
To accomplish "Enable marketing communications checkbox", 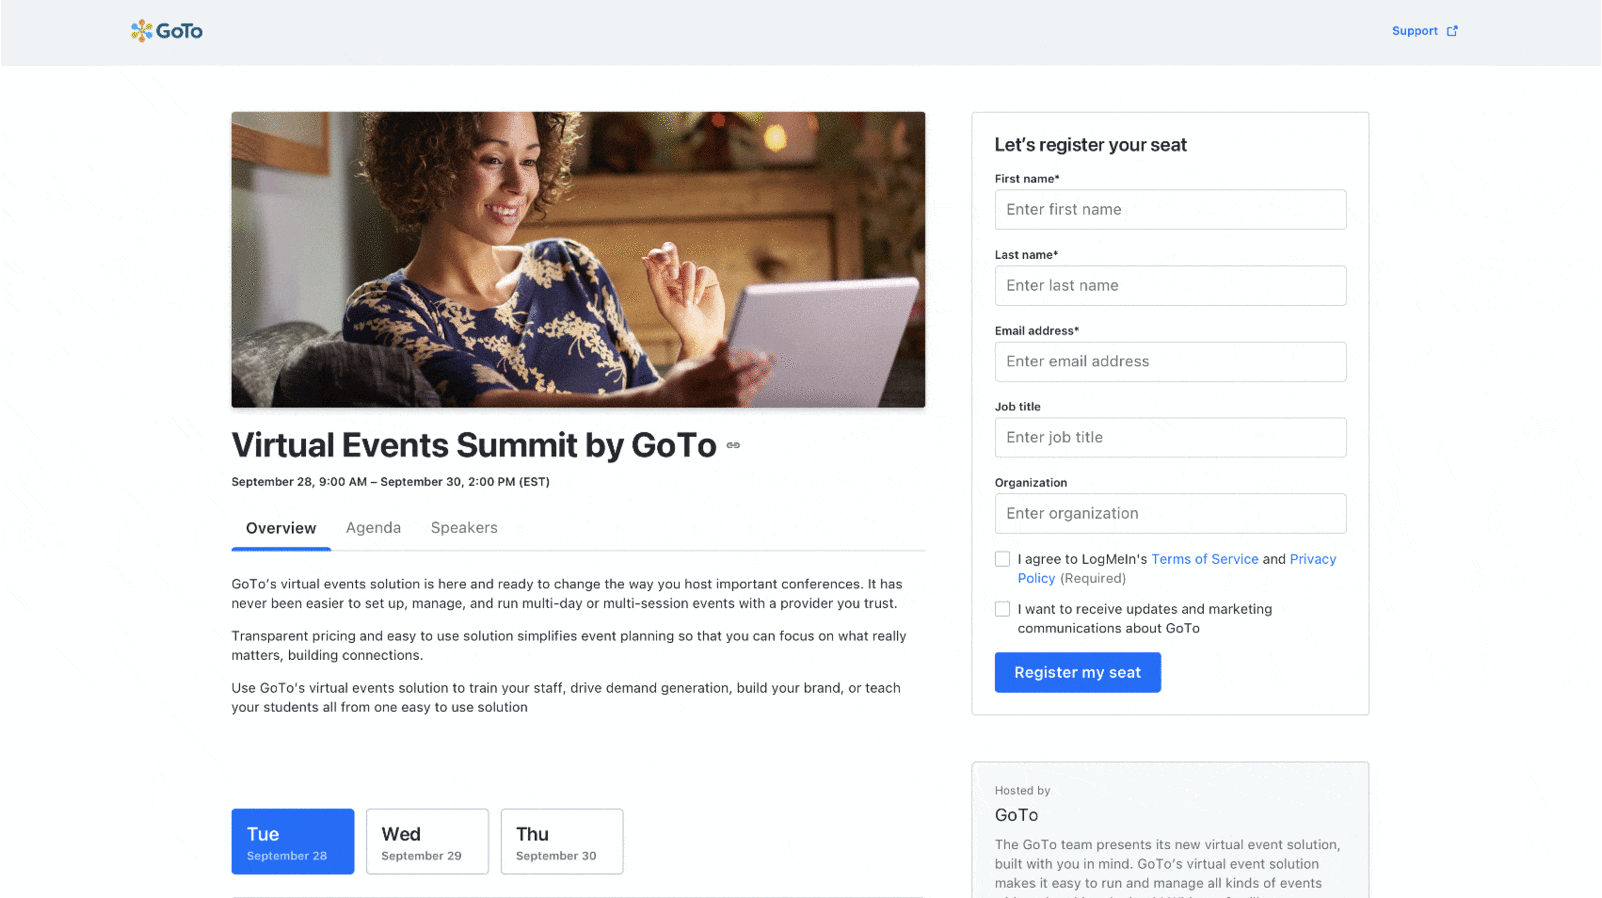I will pos(1002,609).
